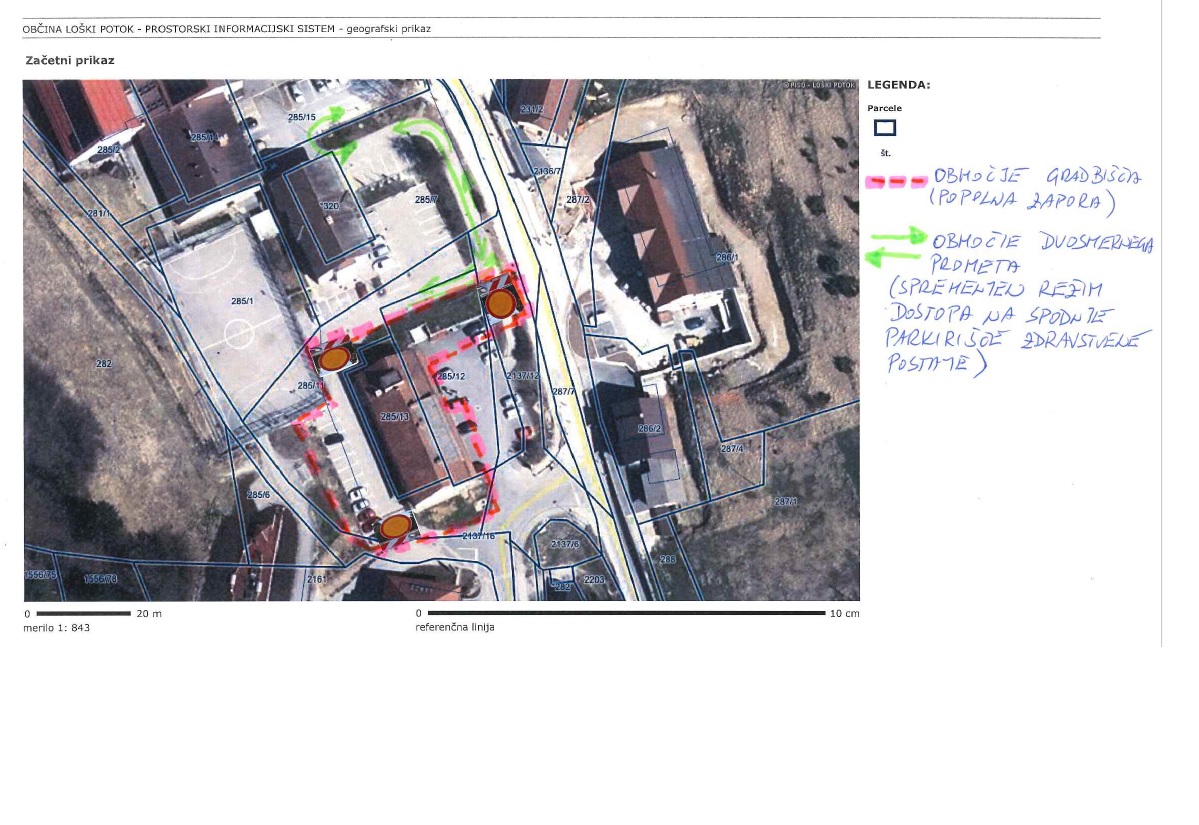Click parcel label 286/1 on large building

point(726,258)
